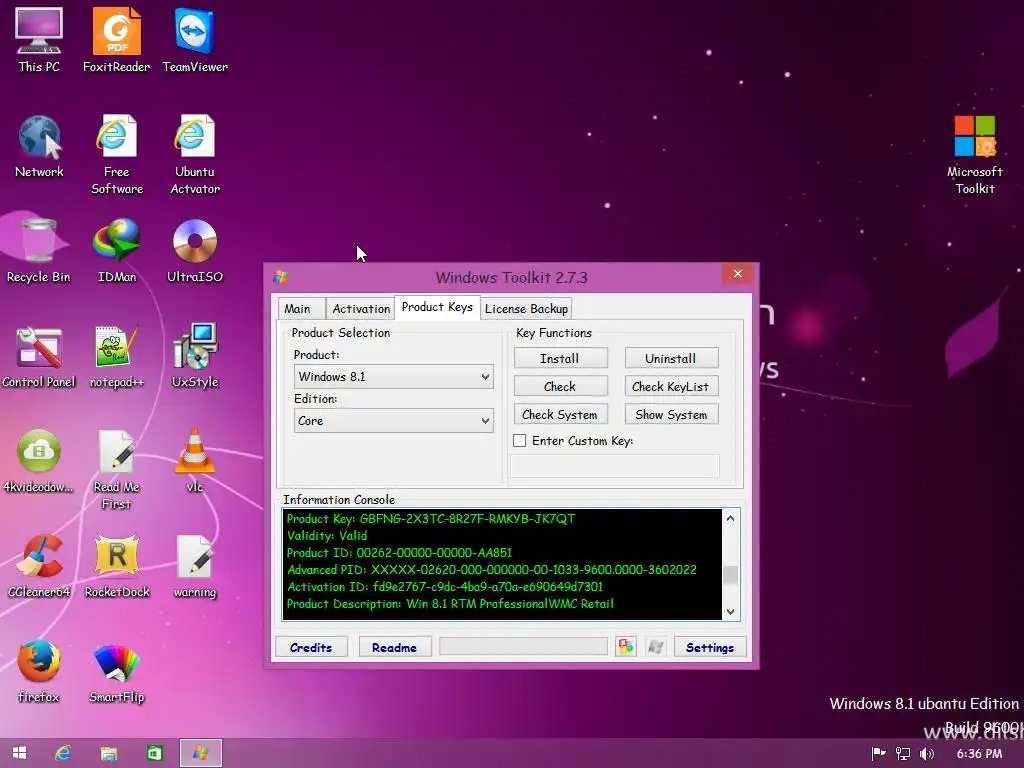1024x768 pixels.
Task: Enable the Enter Custom Key checkbox
Action: (x=520, y=441)
